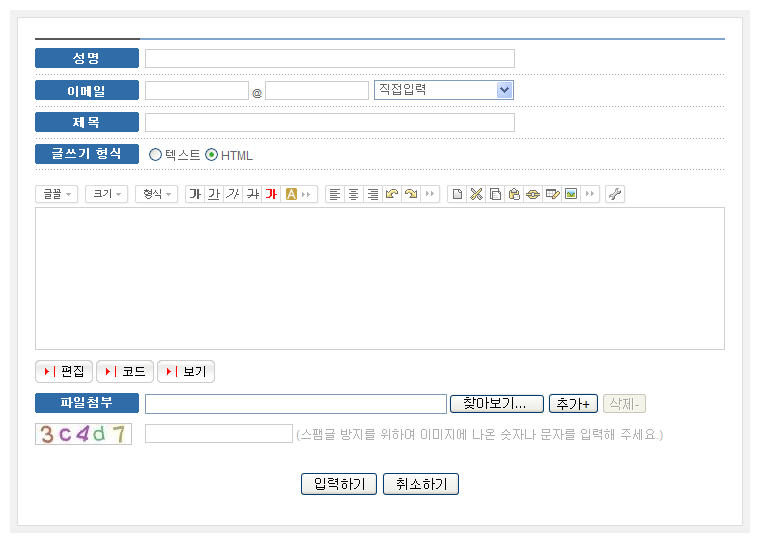Screen dimensions: 760x543
Task: Click the cut scissors icon
Action: pyautogui.click(x=476, y=194)
